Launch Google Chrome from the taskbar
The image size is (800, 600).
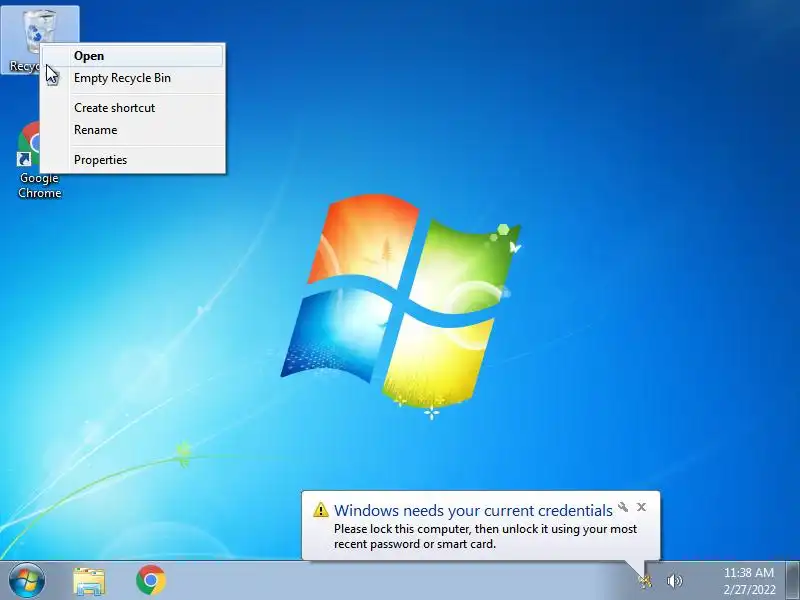pos(151,580)
